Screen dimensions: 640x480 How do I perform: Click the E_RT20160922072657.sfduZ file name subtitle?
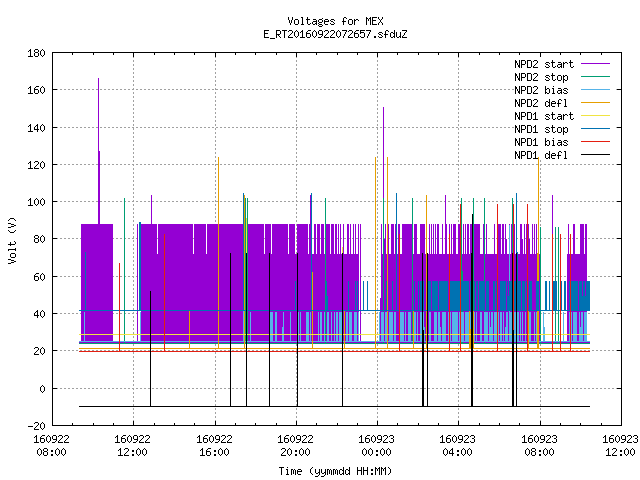335,34
